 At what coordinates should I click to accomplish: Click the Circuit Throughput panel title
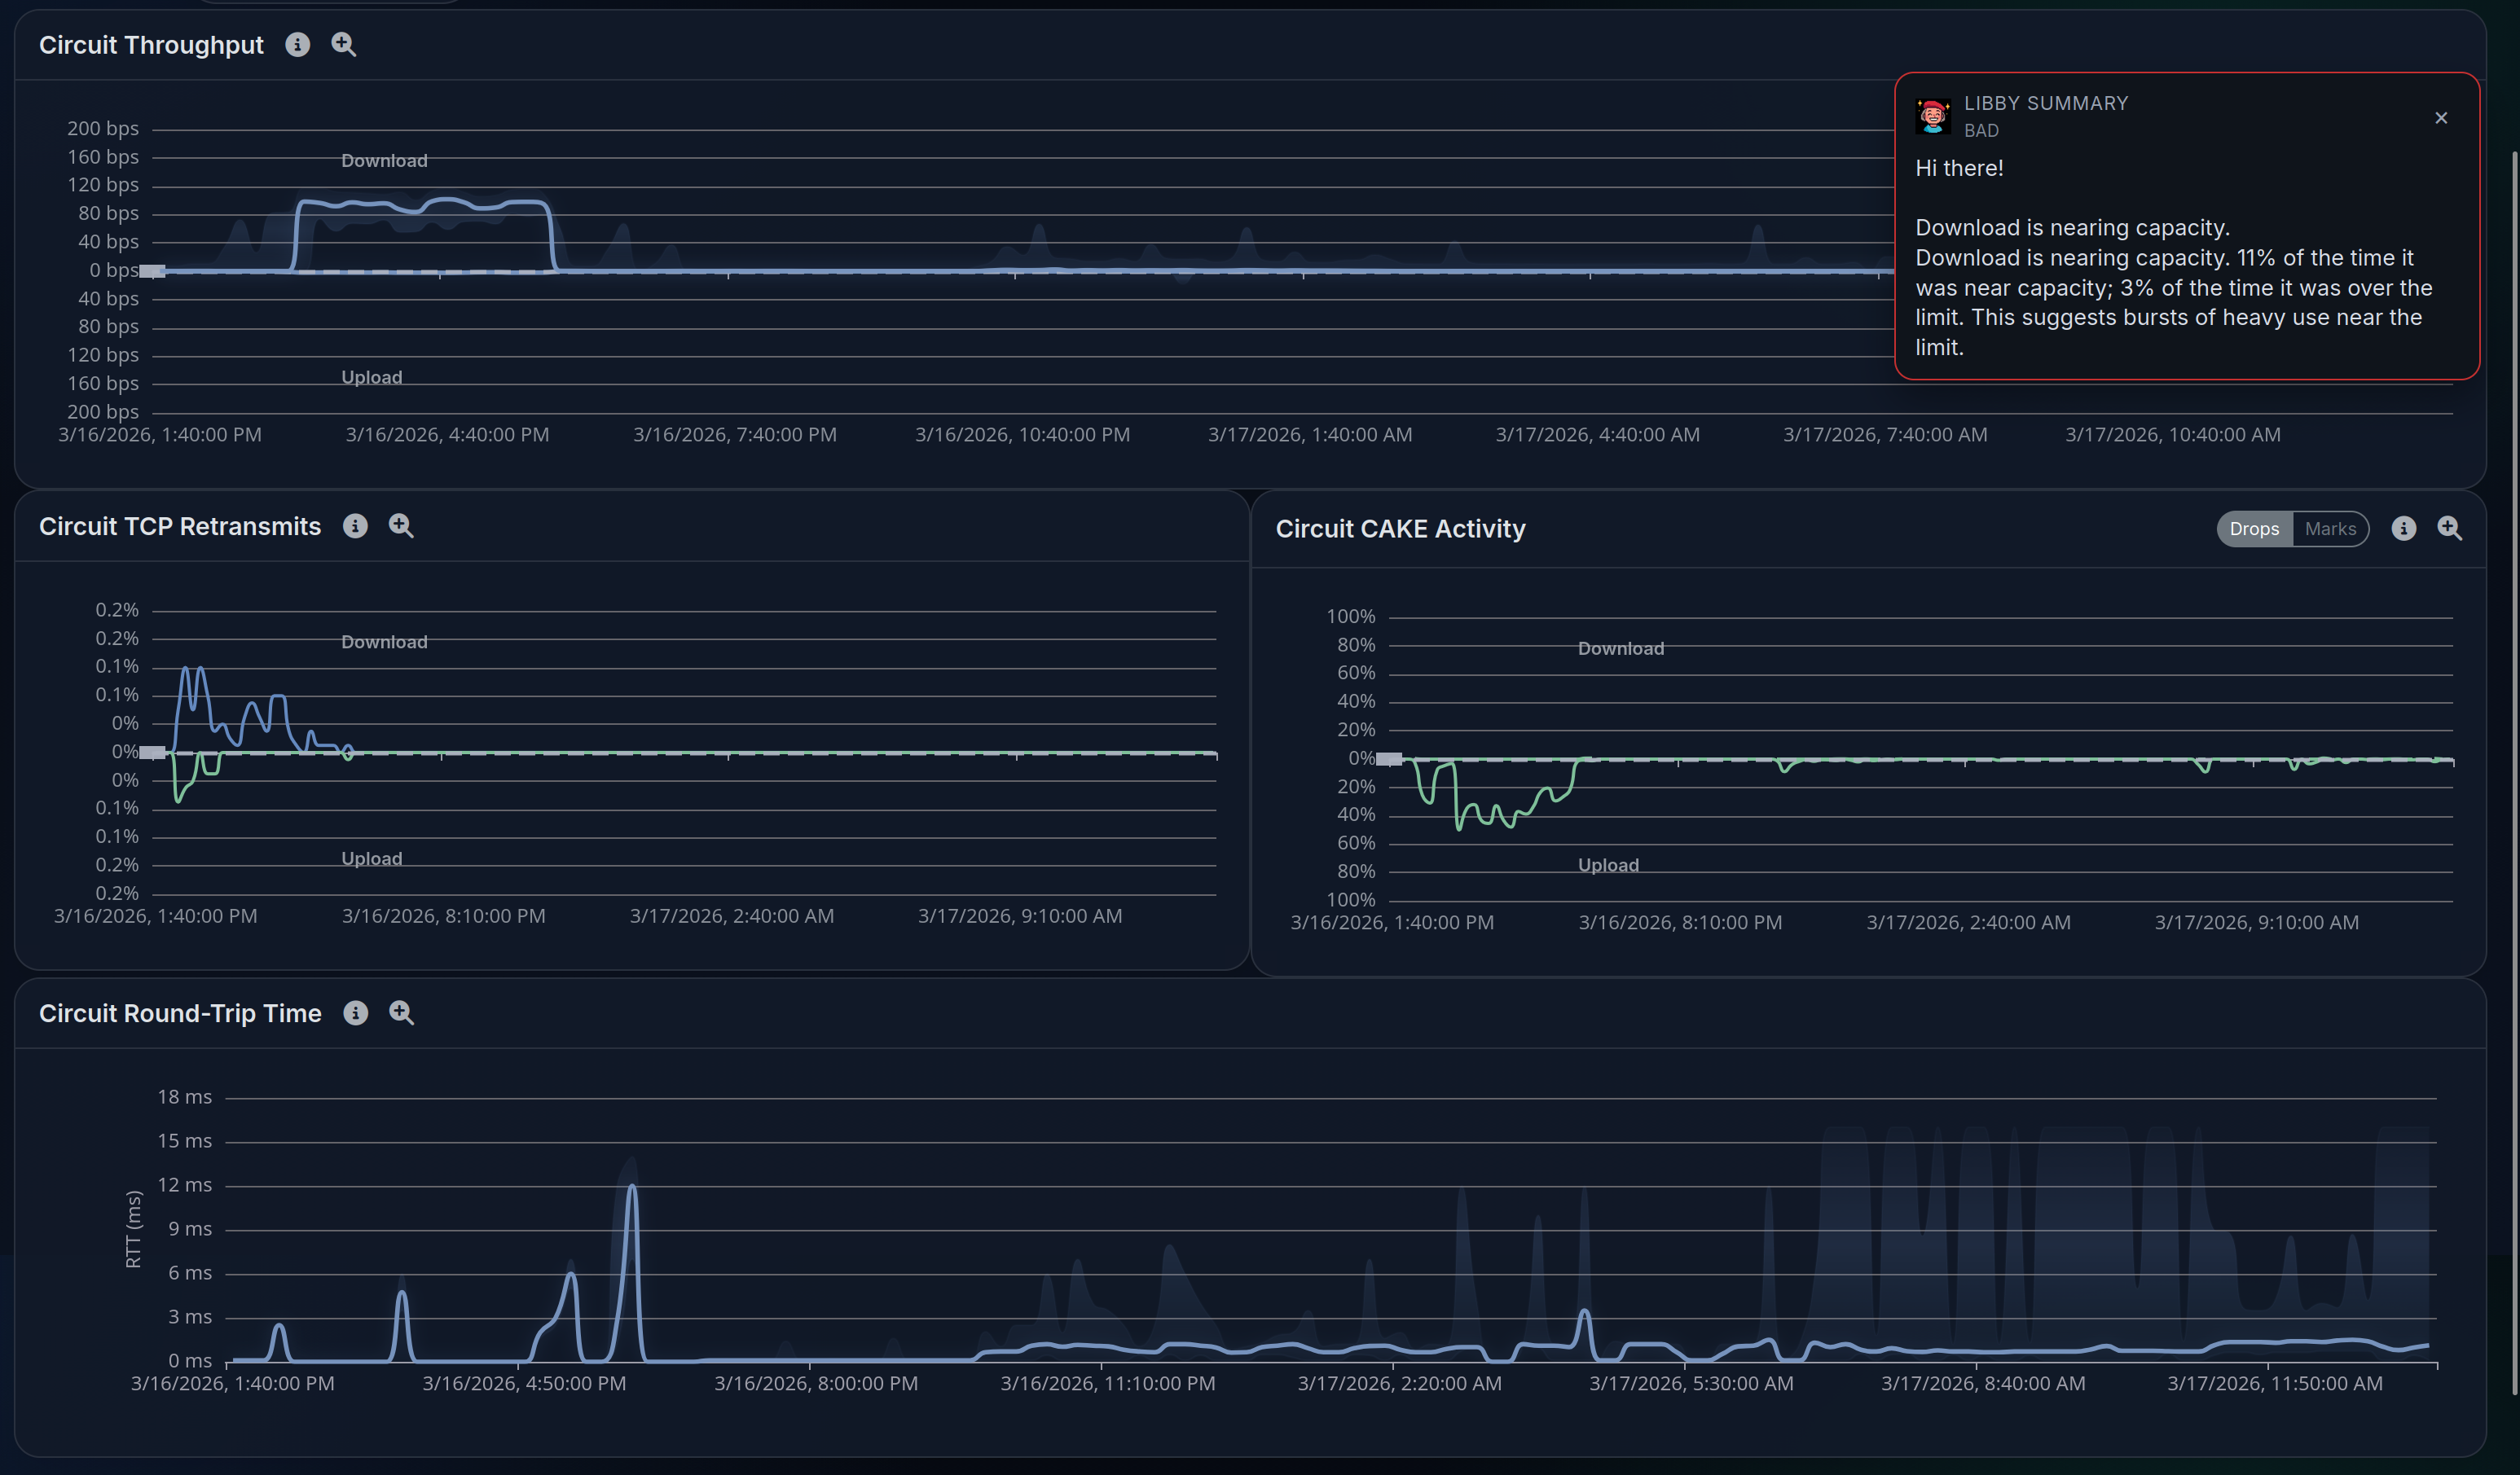[151, 44]
